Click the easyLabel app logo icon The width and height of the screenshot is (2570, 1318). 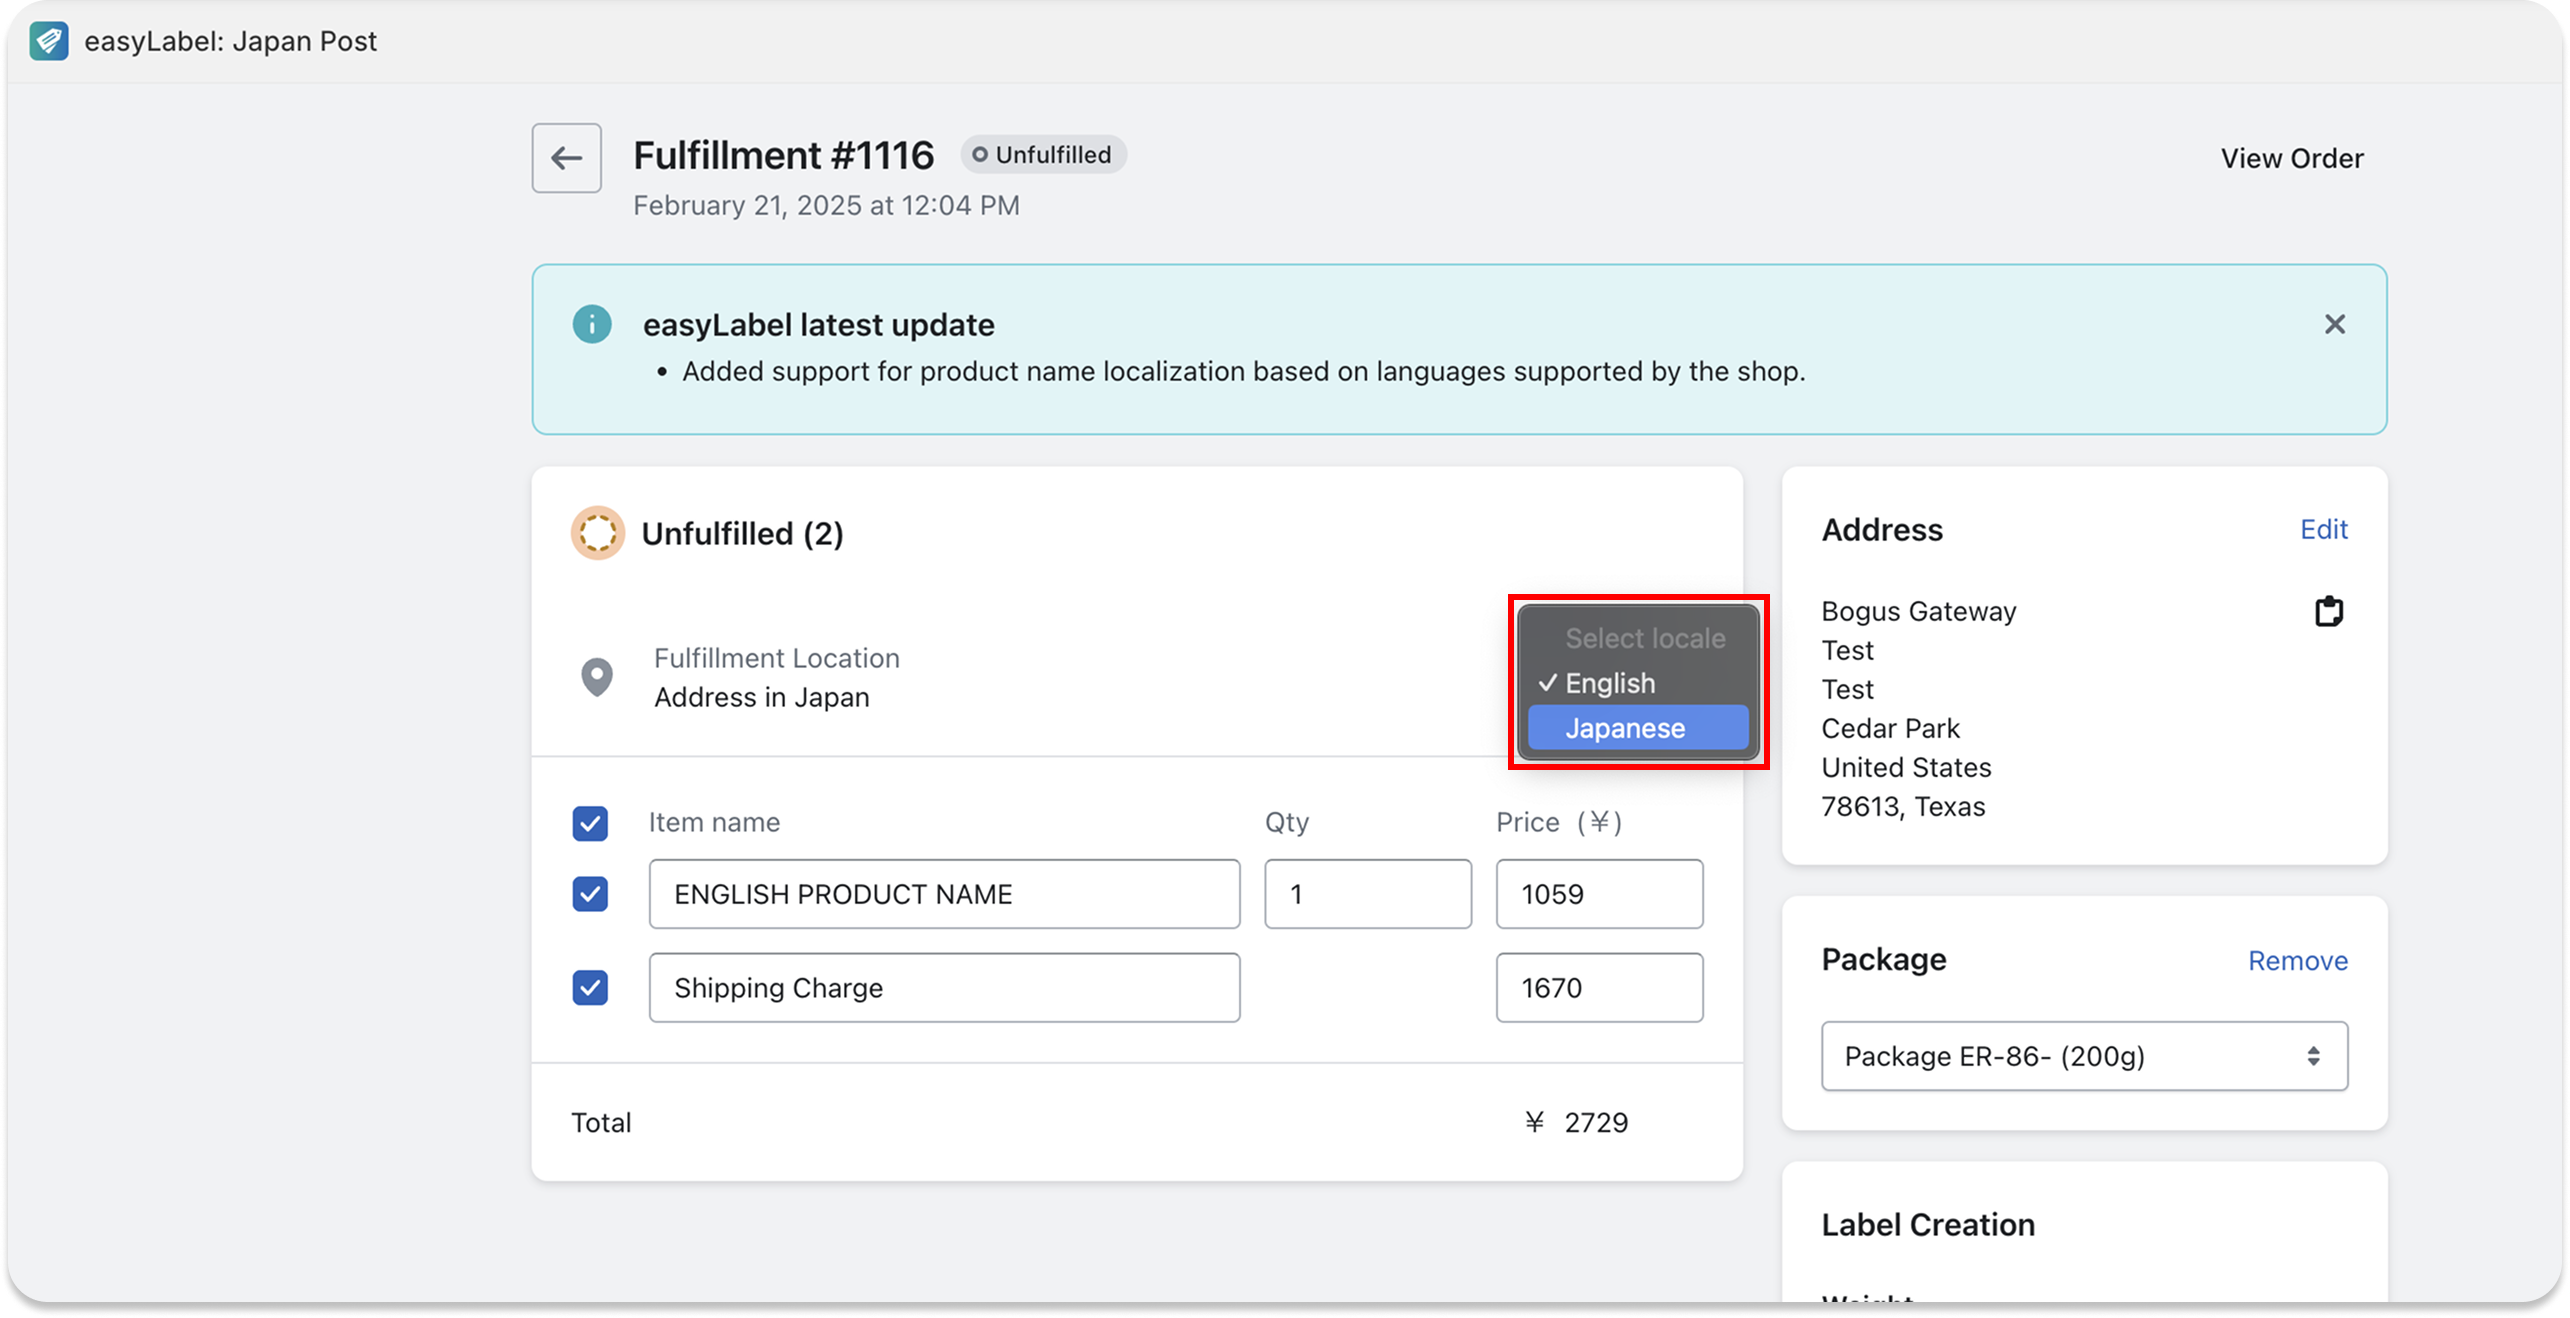[48, 41]
